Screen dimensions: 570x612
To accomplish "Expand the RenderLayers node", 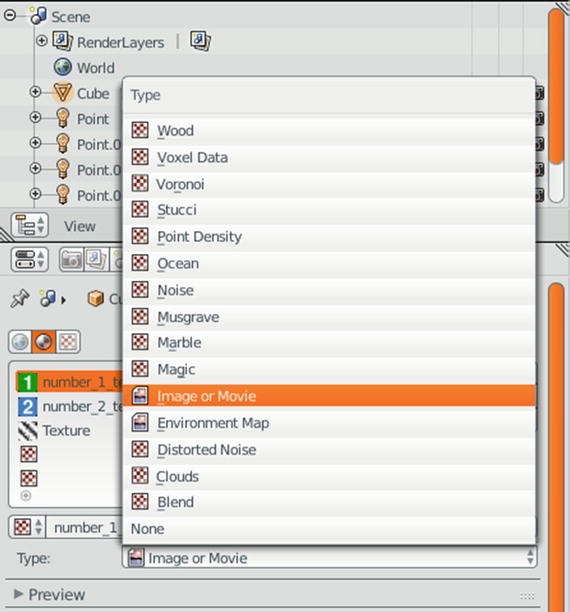I will [x=41, y=41].
